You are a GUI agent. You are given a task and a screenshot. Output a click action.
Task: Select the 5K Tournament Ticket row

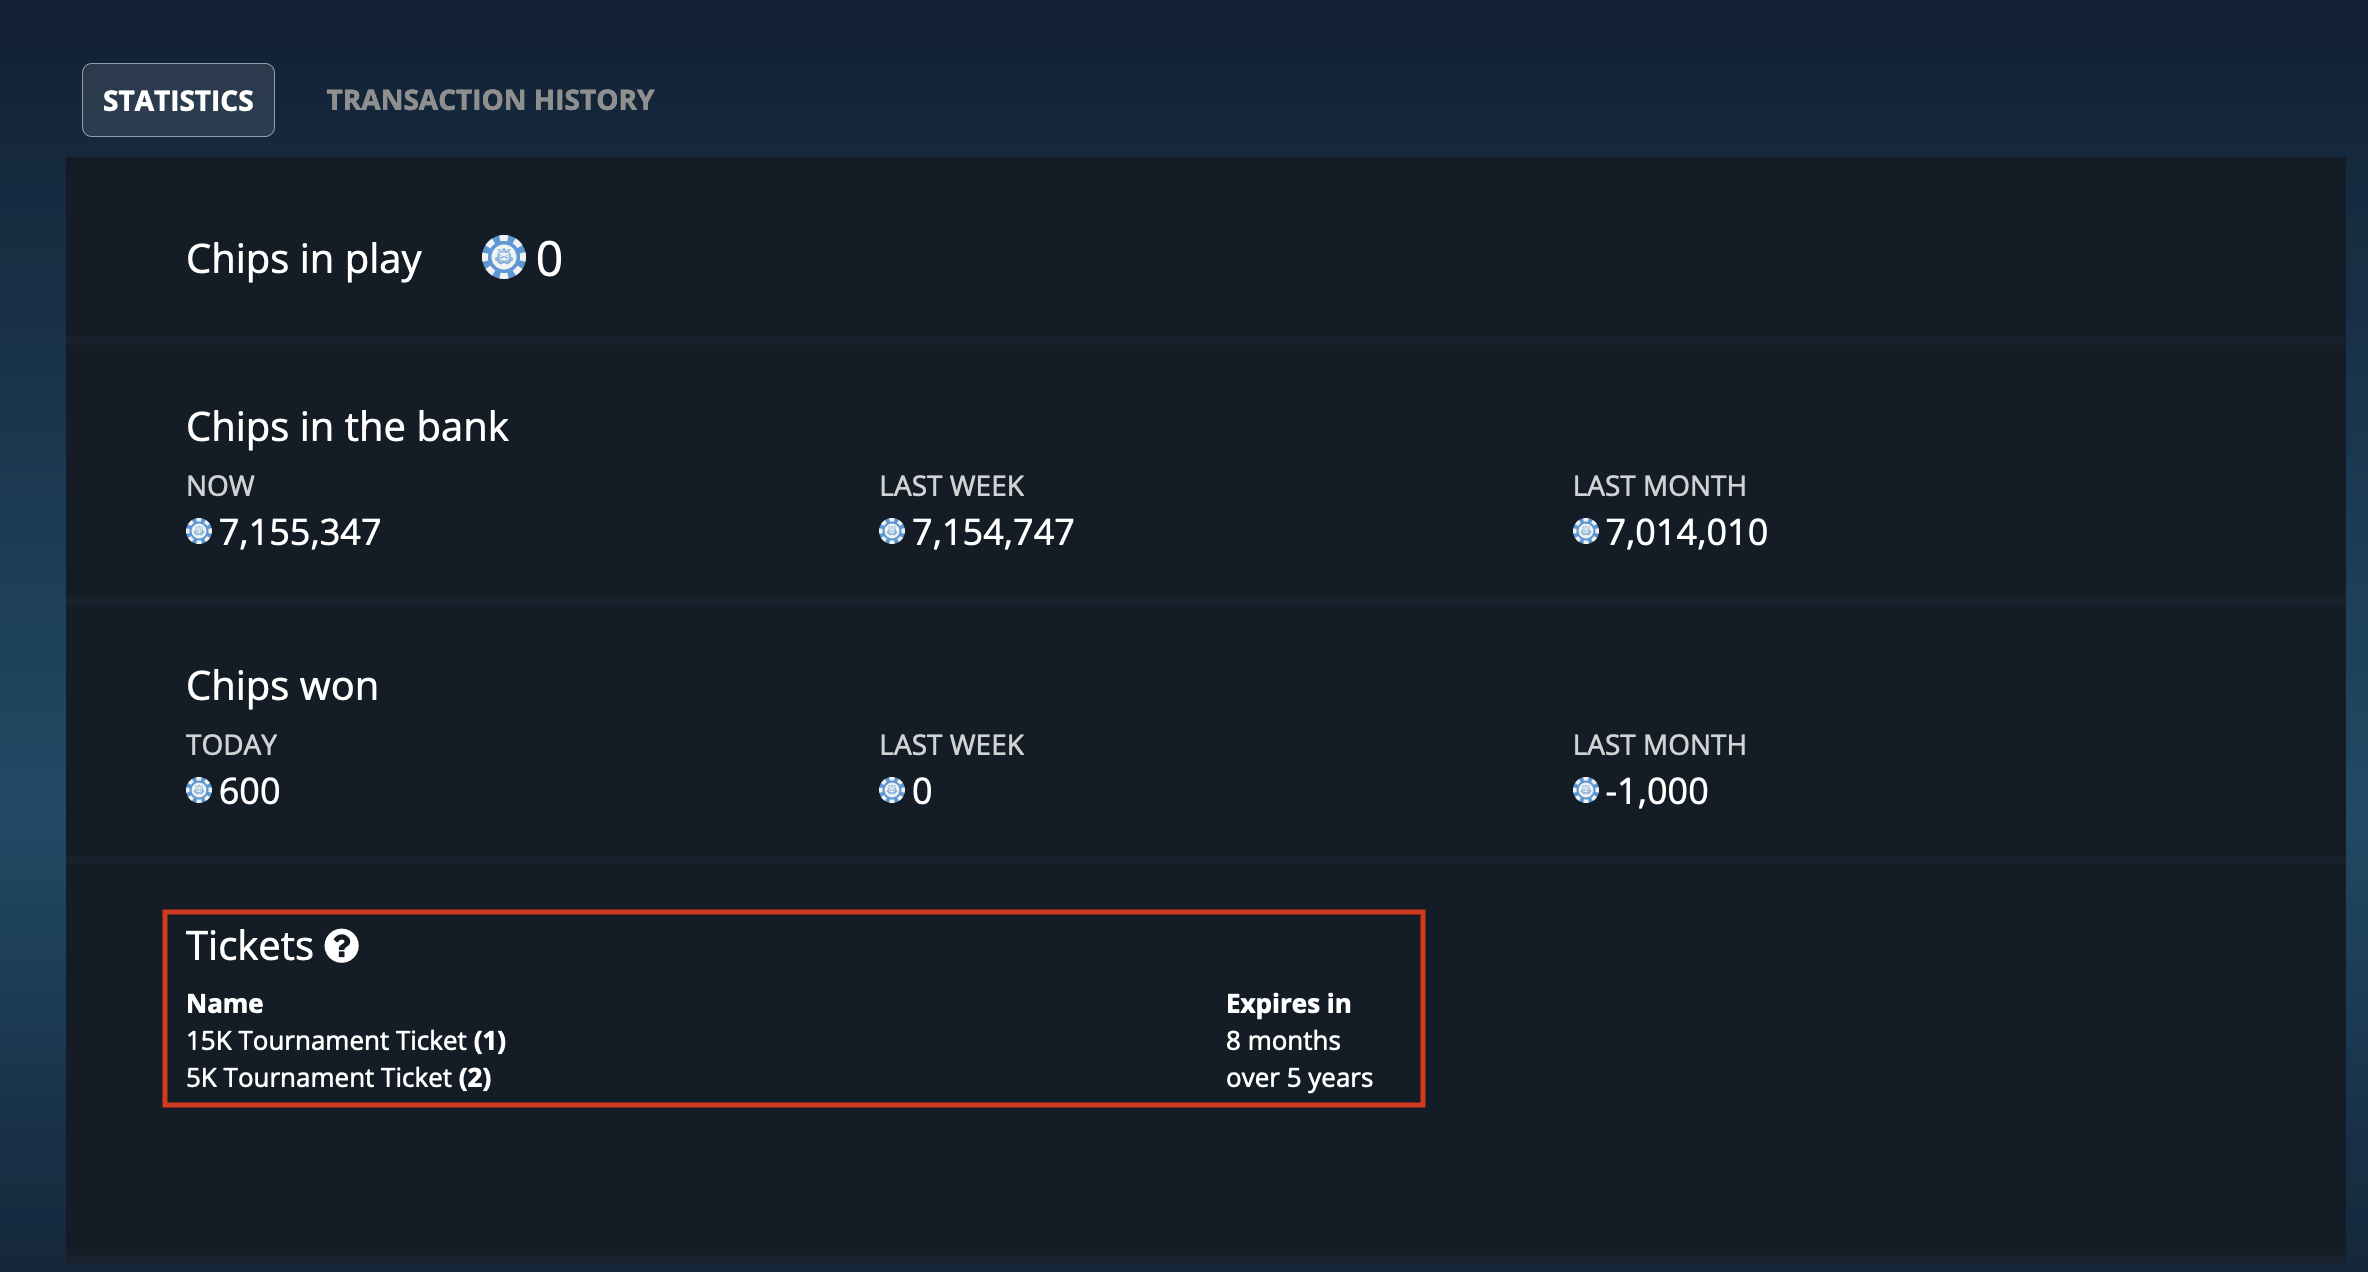779,1078
